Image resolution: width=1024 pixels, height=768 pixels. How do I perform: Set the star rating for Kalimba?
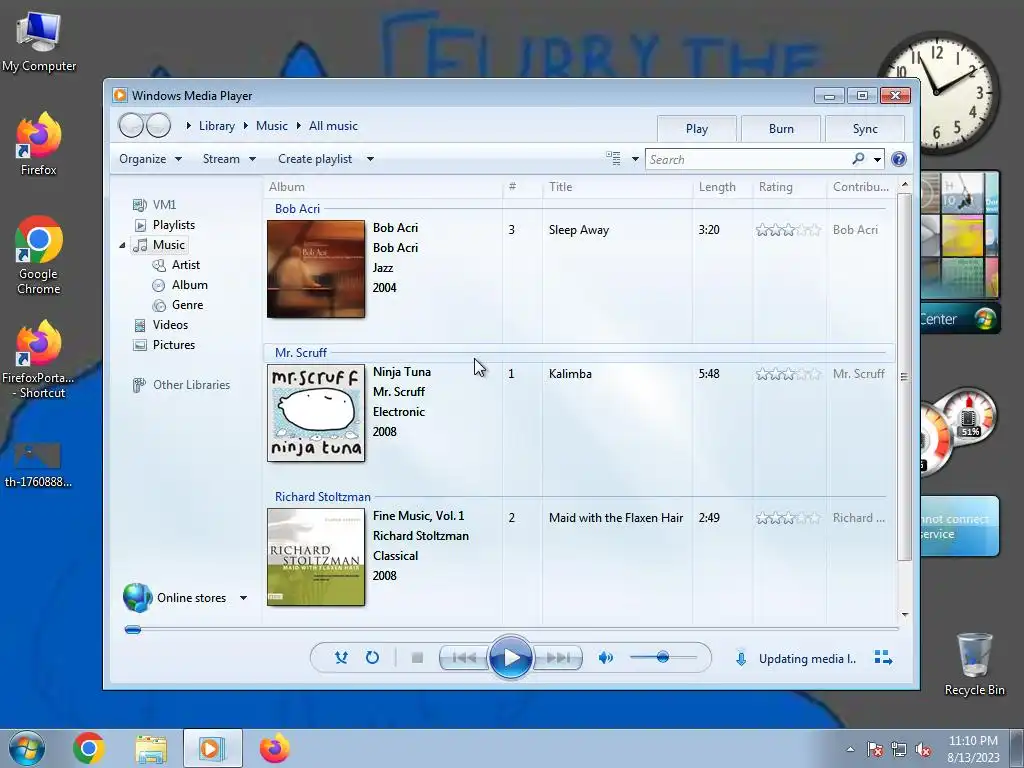pos(788,374)
